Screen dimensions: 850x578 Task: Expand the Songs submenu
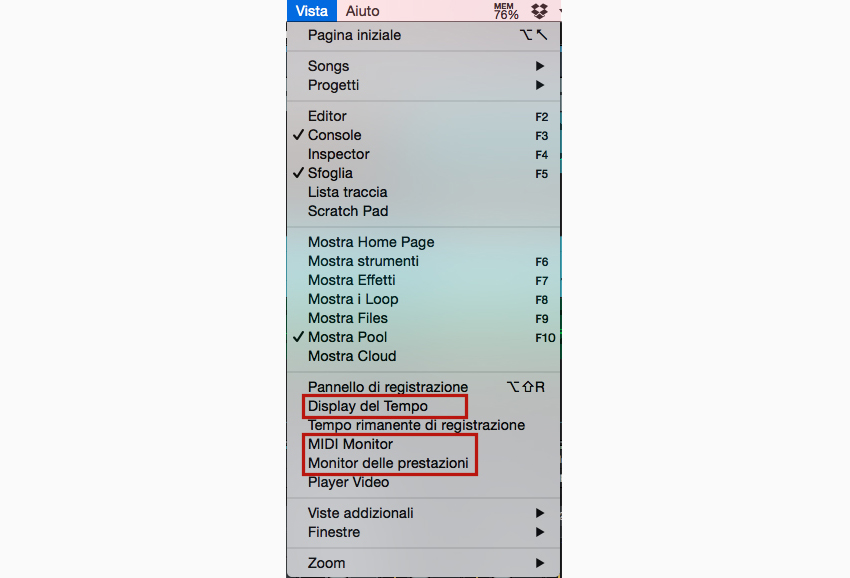point(423,66)
